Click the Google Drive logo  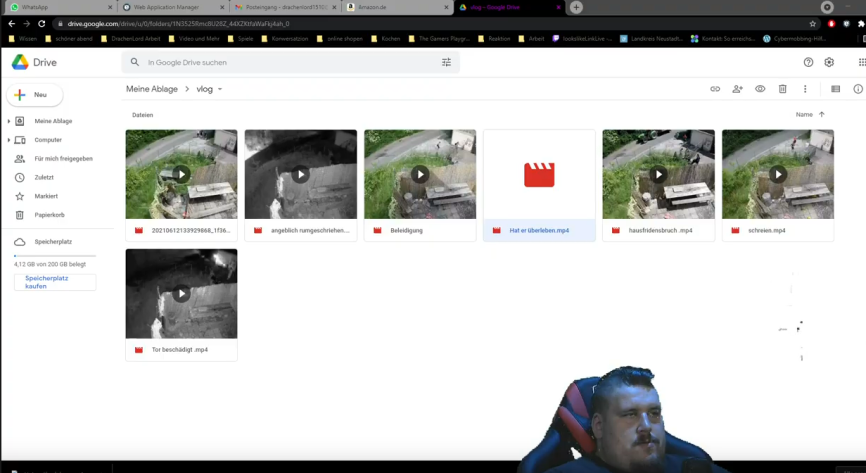coord(20,62)
